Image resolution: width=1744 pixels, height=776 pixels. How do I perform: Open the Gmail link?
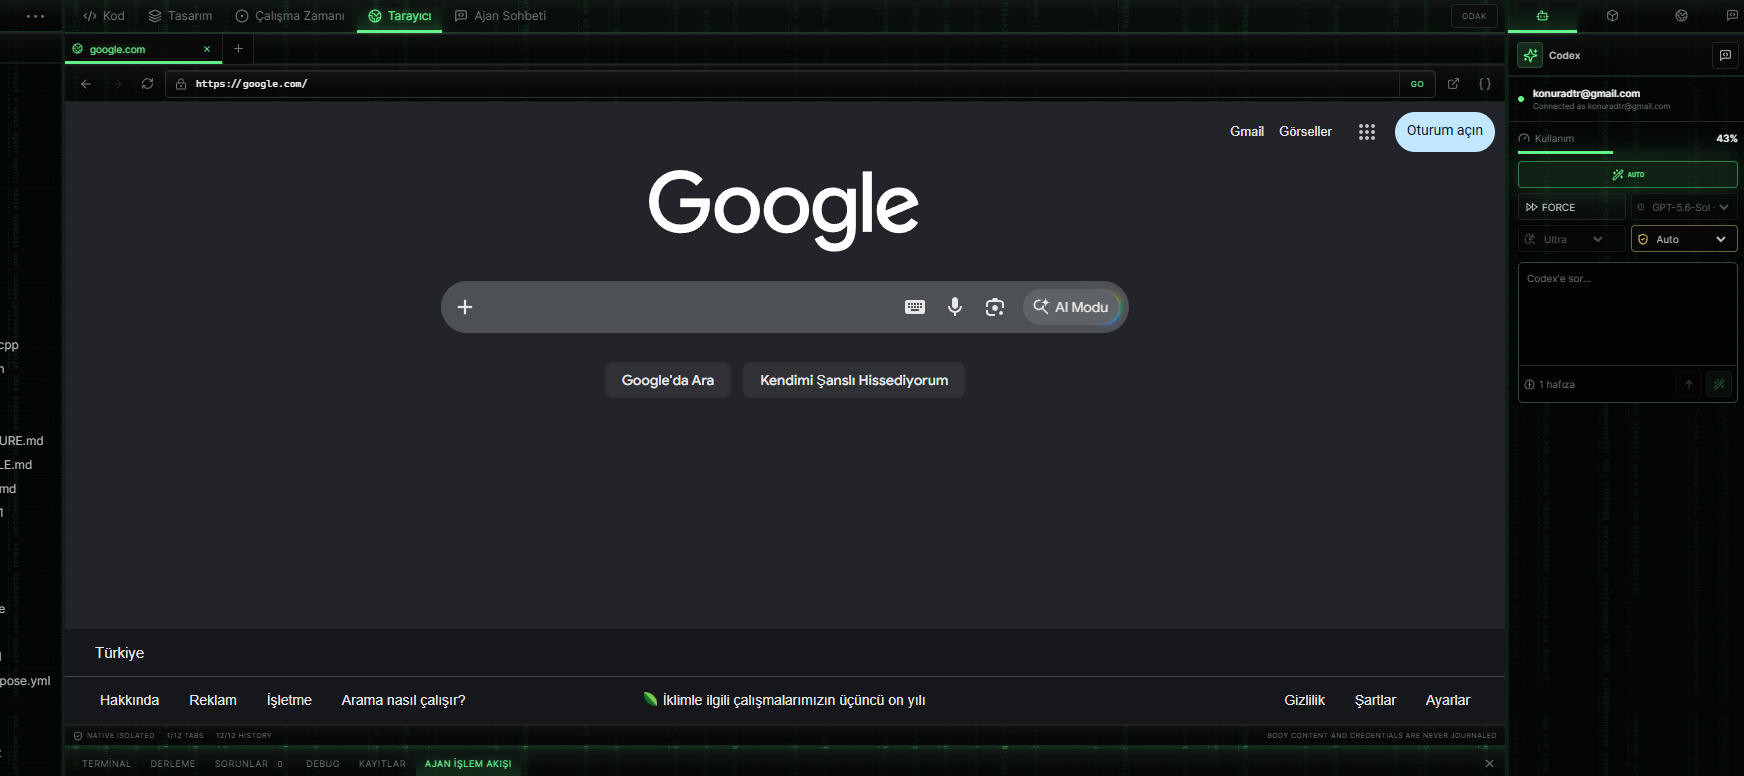click(x=1247, y=131)
